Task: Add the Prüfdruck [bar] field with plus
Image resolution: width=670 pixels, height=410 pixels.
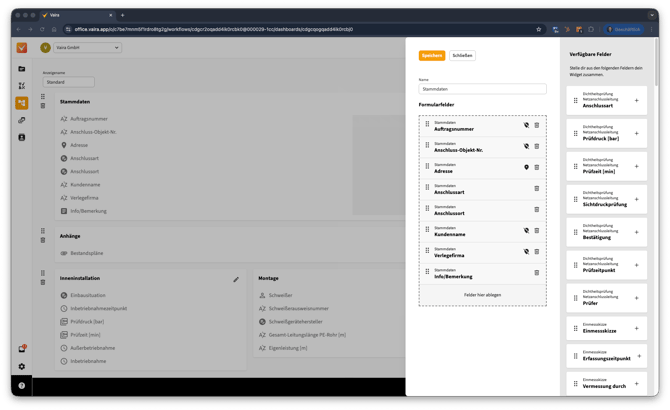Action: point(637,134)
